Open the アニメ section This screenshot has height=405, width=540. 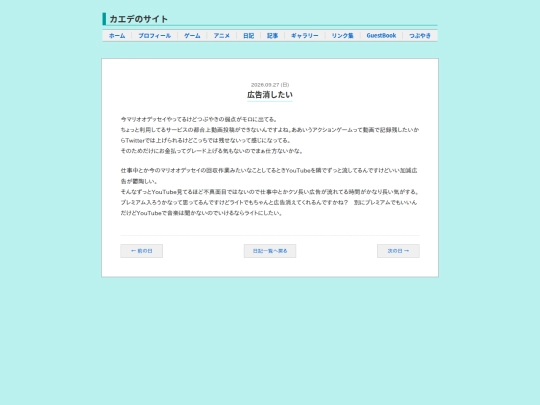221,35
